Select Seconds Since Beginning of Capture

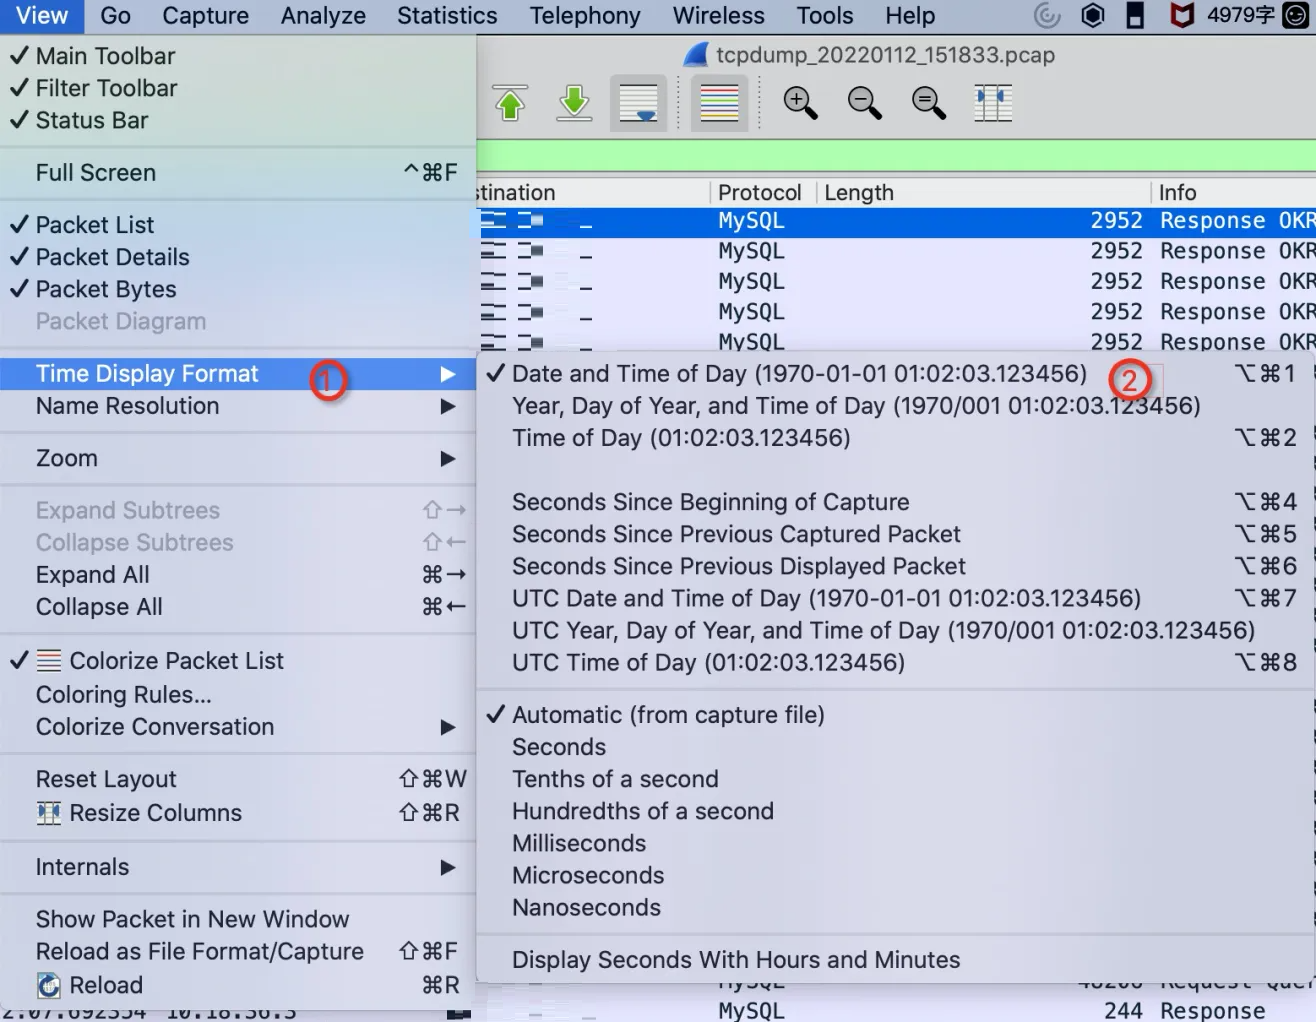[710, 501]
